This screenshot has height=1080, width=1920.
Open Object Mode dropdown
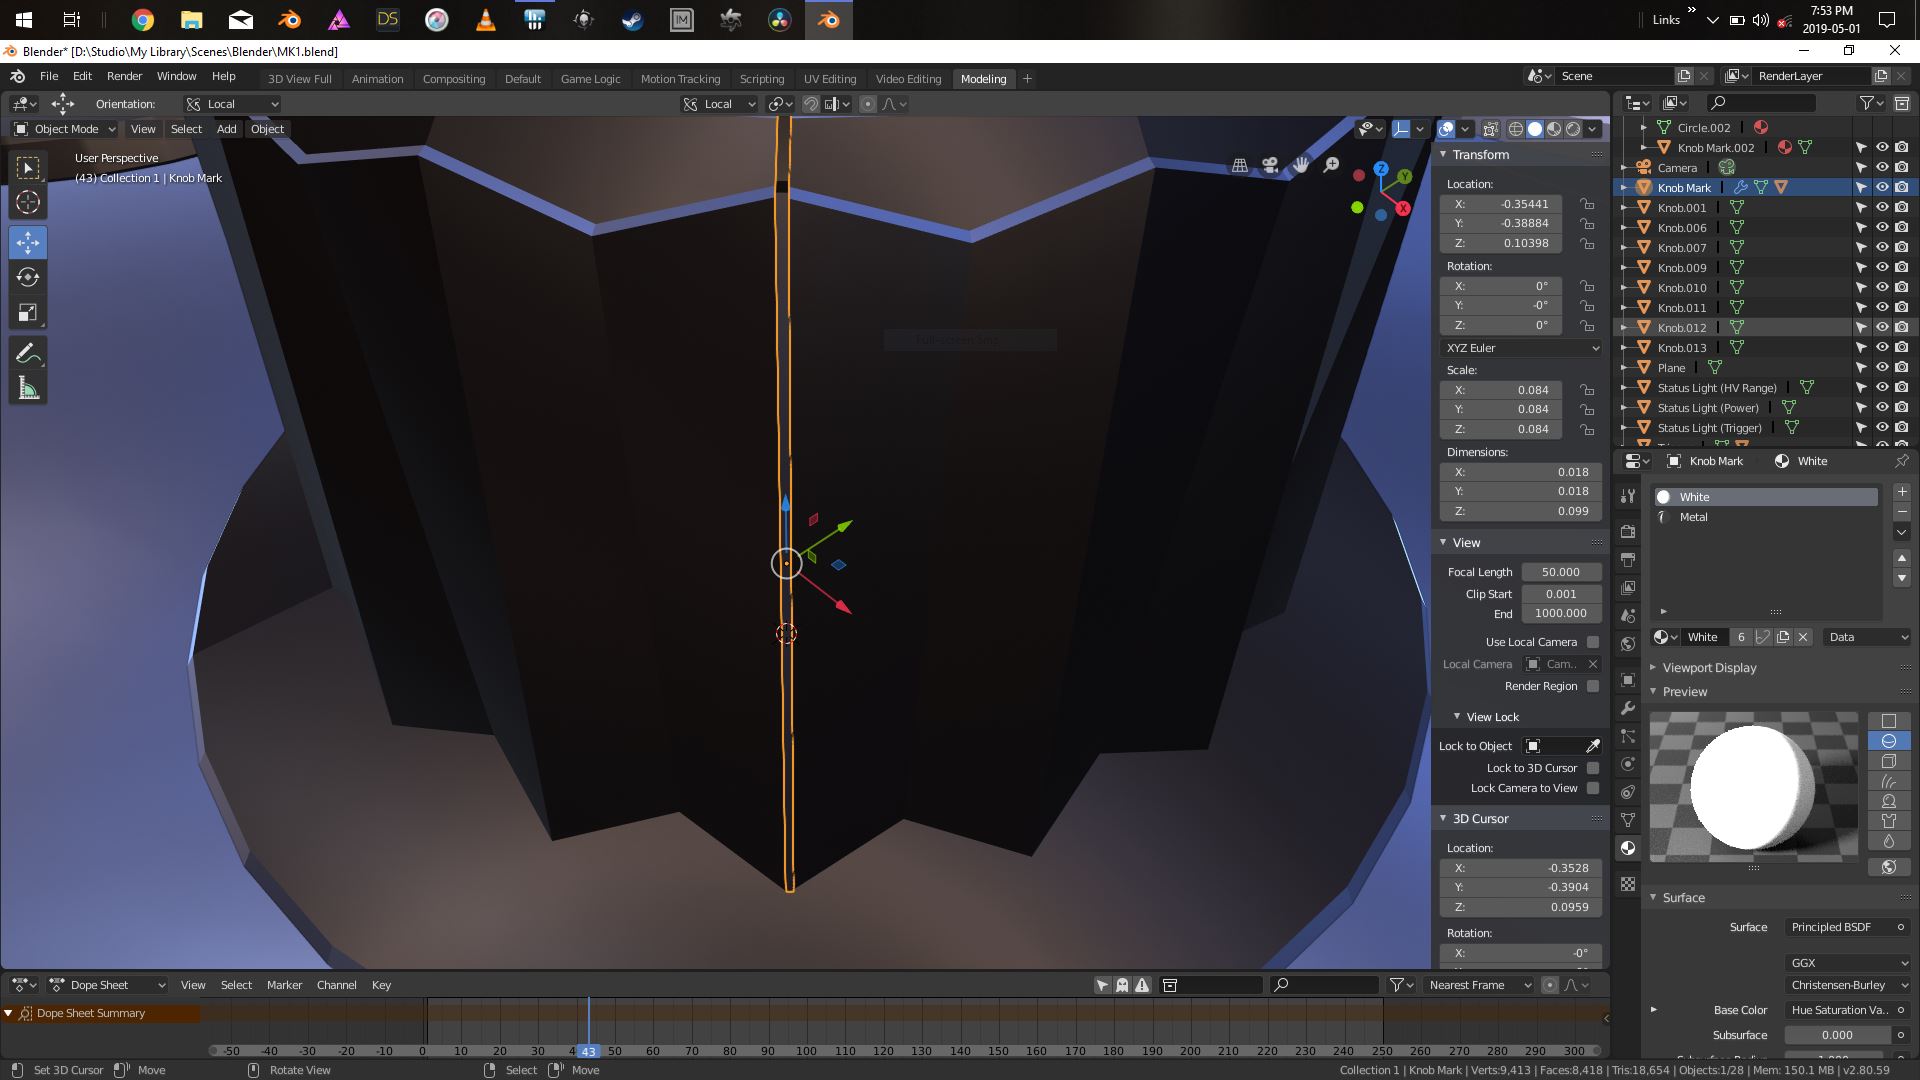click(x=64, y=129)
